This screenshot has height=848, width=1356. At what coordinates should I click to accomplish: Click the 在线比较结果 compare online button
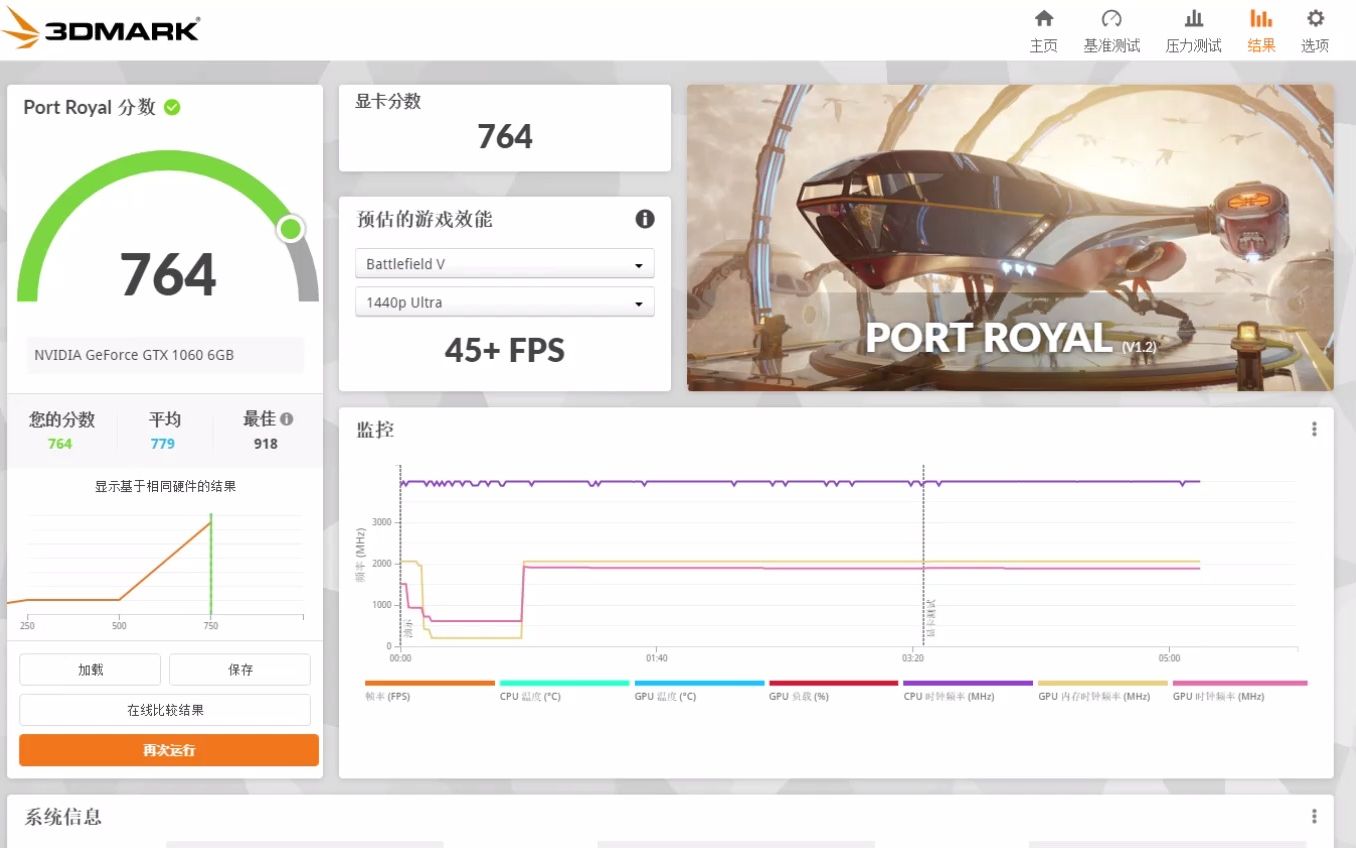pos(165,710)
